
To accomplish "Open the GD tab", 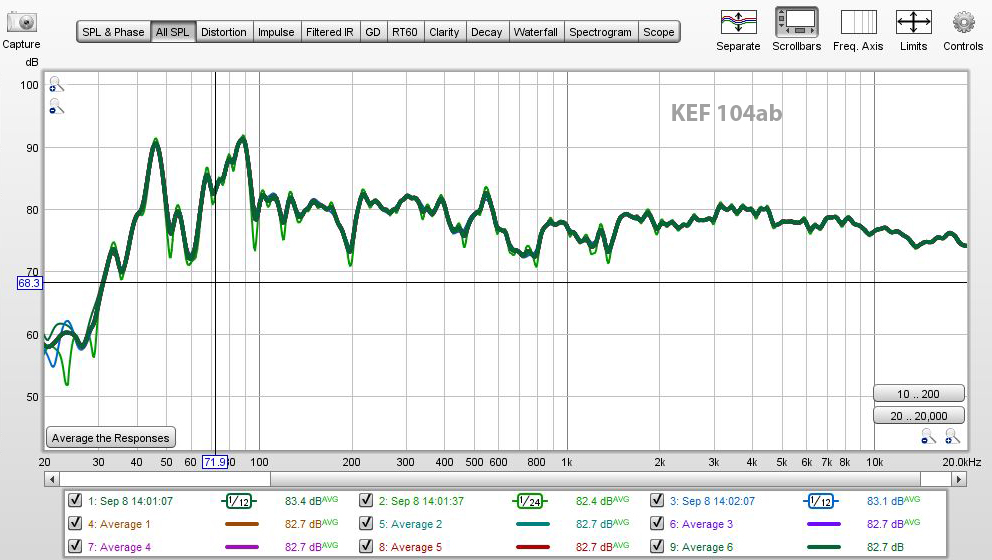I will coord(373,32).
